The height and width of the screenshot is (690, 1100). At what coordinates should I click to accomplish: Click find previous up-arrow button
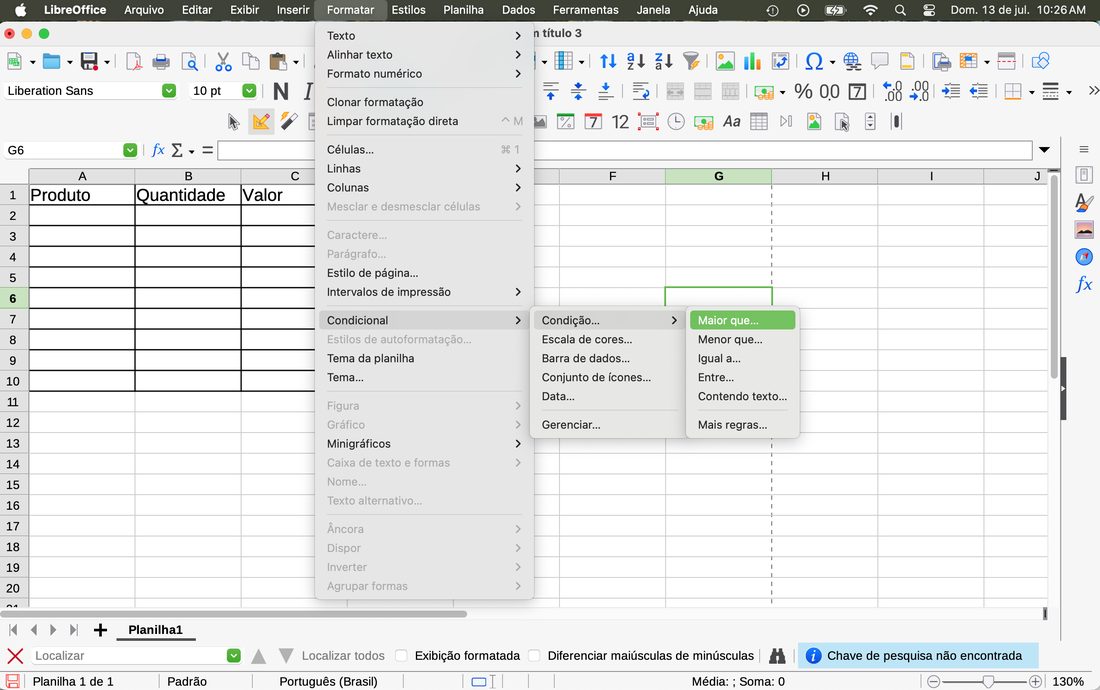tap(258, 656)
